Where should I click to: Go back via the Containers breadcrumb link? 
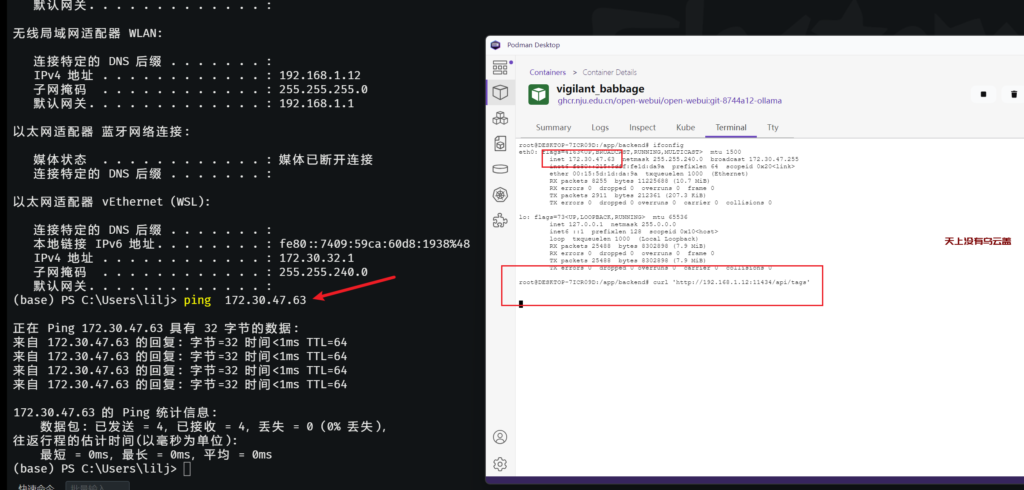tap(548, 73)
